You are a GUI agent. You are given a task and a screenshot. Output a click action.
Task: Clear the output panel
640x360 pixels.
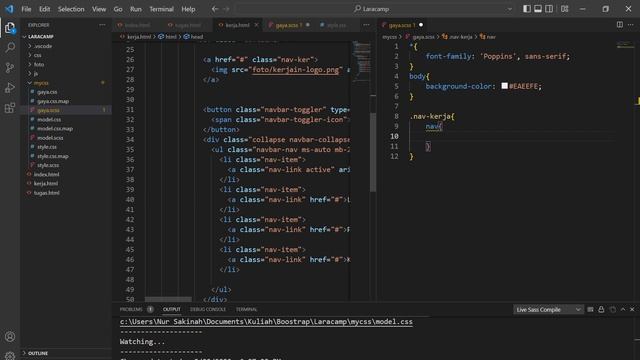point(590,309)
